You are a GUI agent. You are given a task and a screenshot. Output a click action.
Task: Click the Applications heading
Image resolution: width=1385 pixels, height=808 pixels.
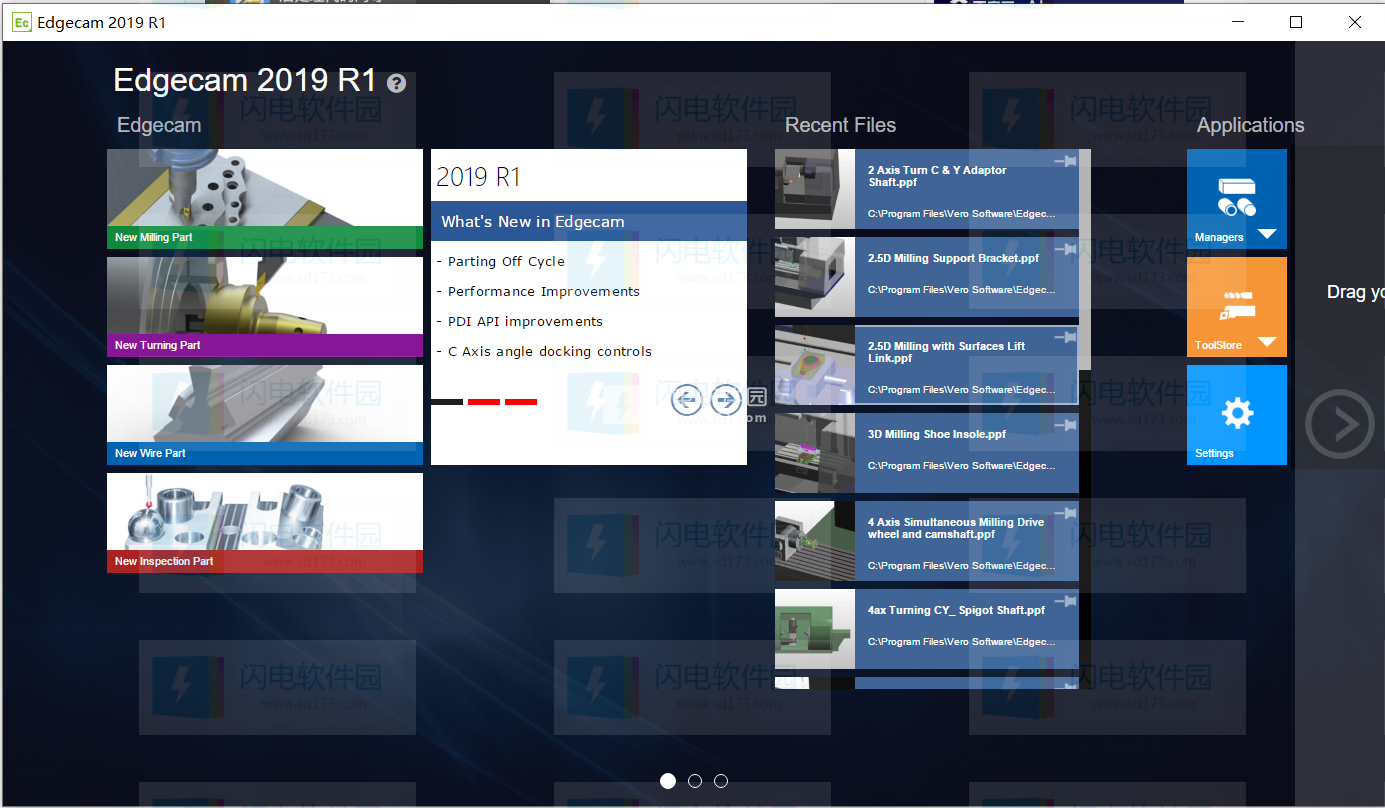(1250, 125)
